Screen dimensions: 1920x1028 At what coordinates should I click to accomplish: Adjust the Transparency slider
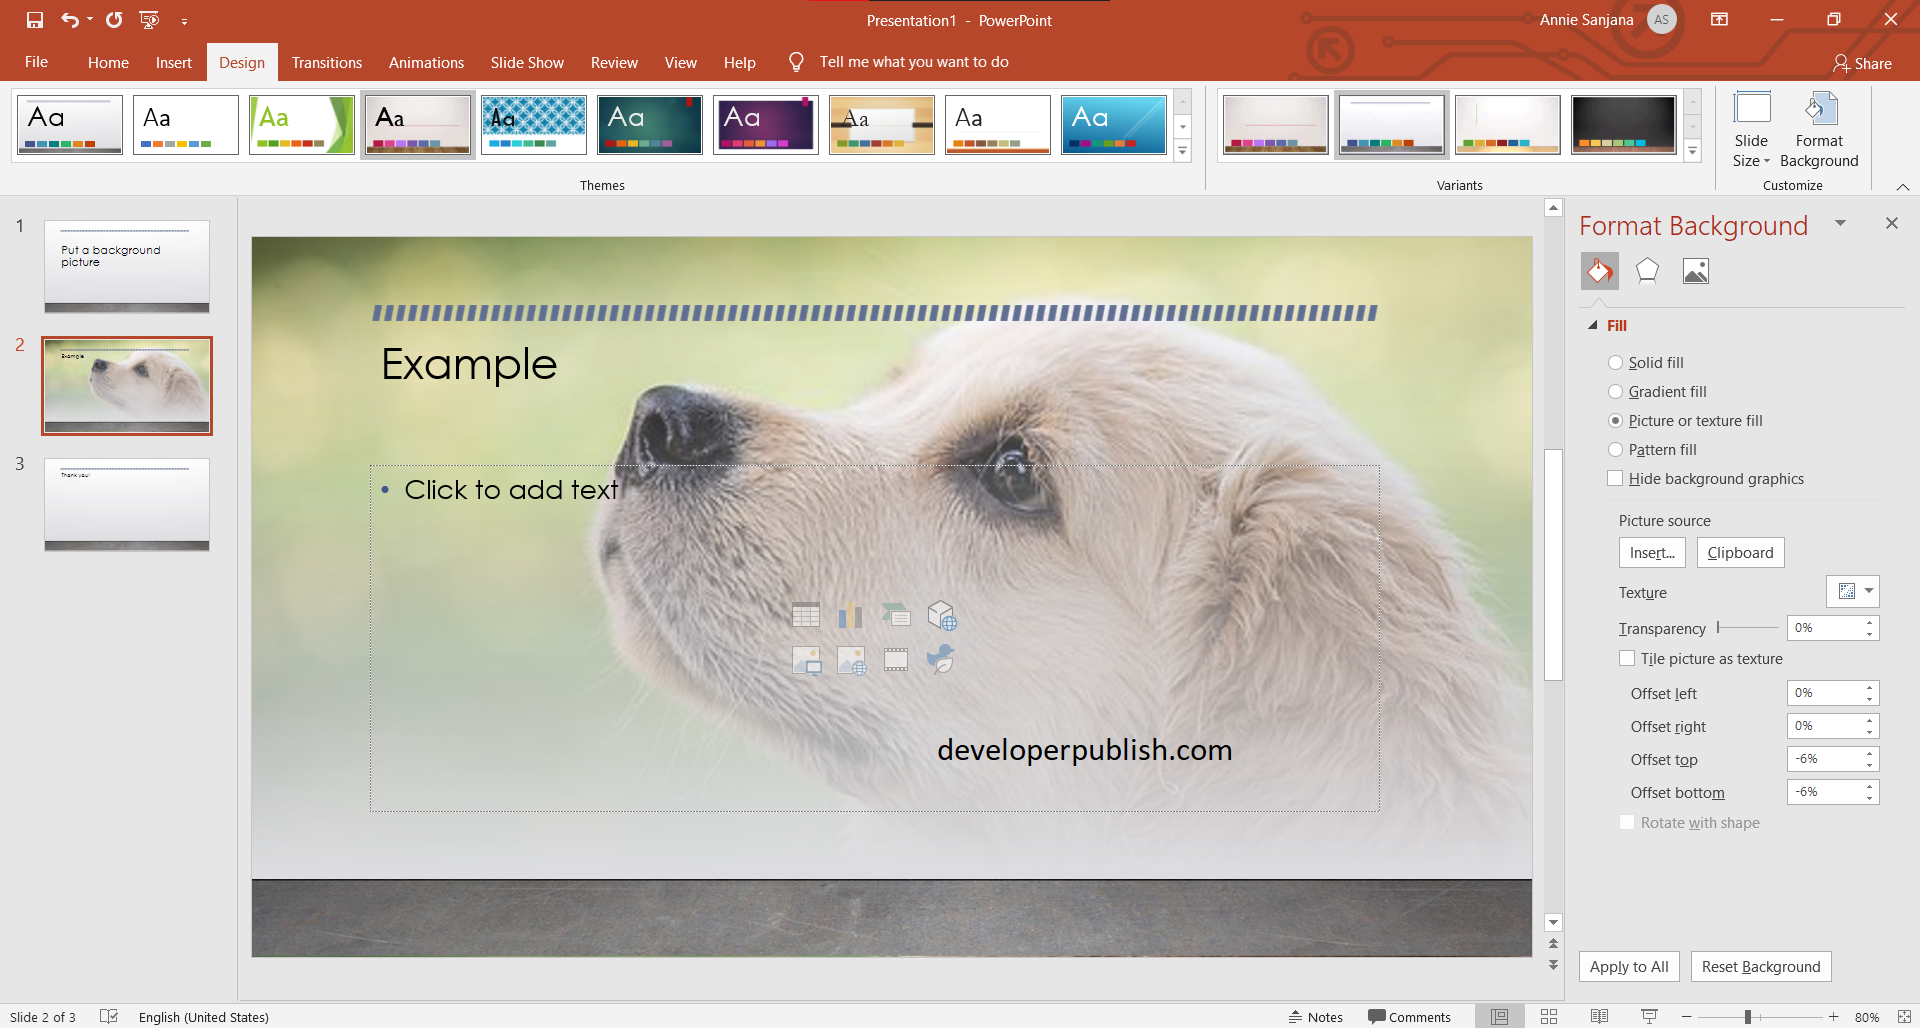click(1718, 628)
